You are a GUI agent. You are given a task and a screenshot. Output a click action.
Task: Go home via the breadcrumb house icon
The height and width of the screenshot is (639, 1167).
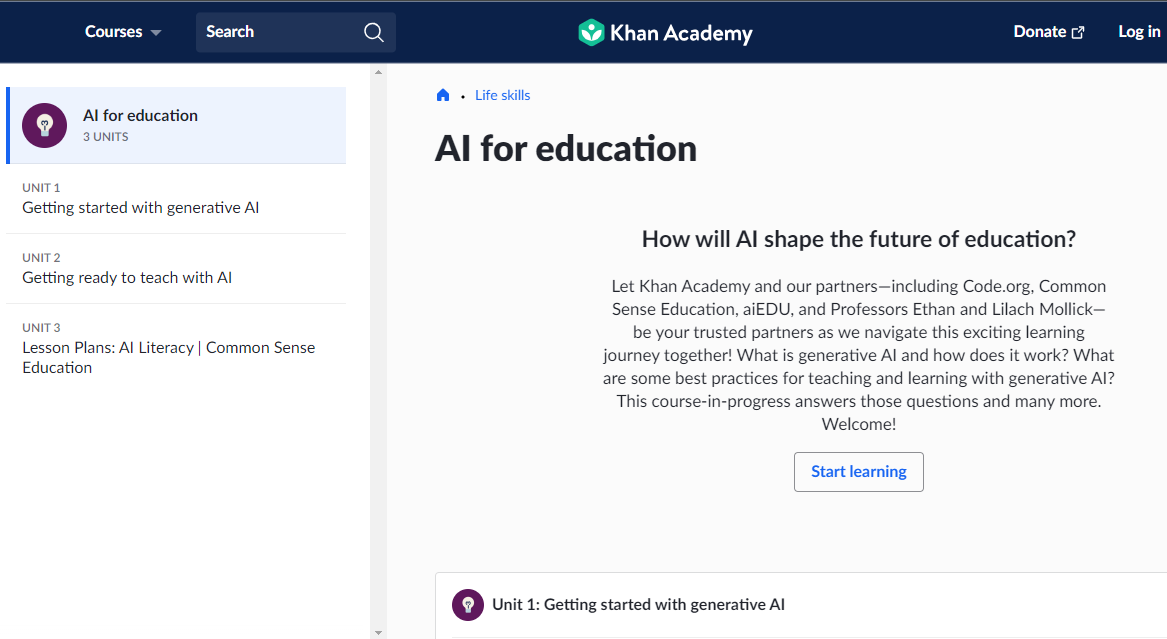pyautogui.click(x=443, y=95)
